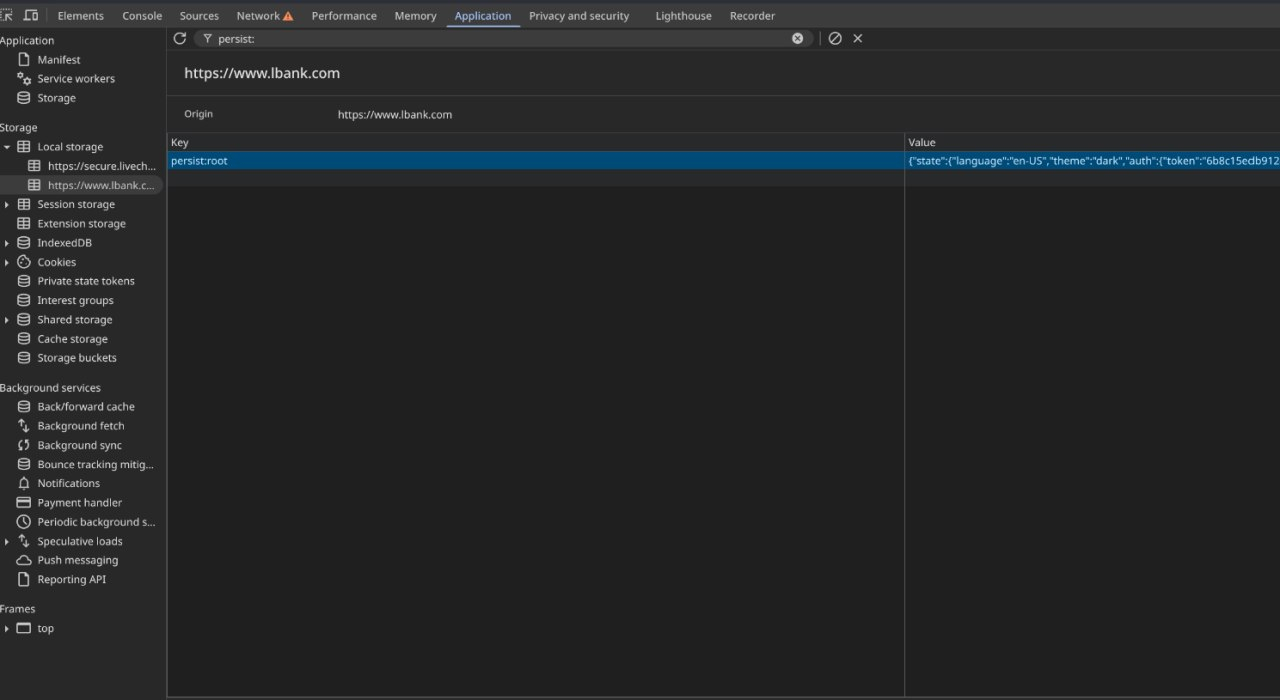Viewport: 1280px width, 700px height.
Task: Click the Cookies cookie icon
Action: point(24,262)
